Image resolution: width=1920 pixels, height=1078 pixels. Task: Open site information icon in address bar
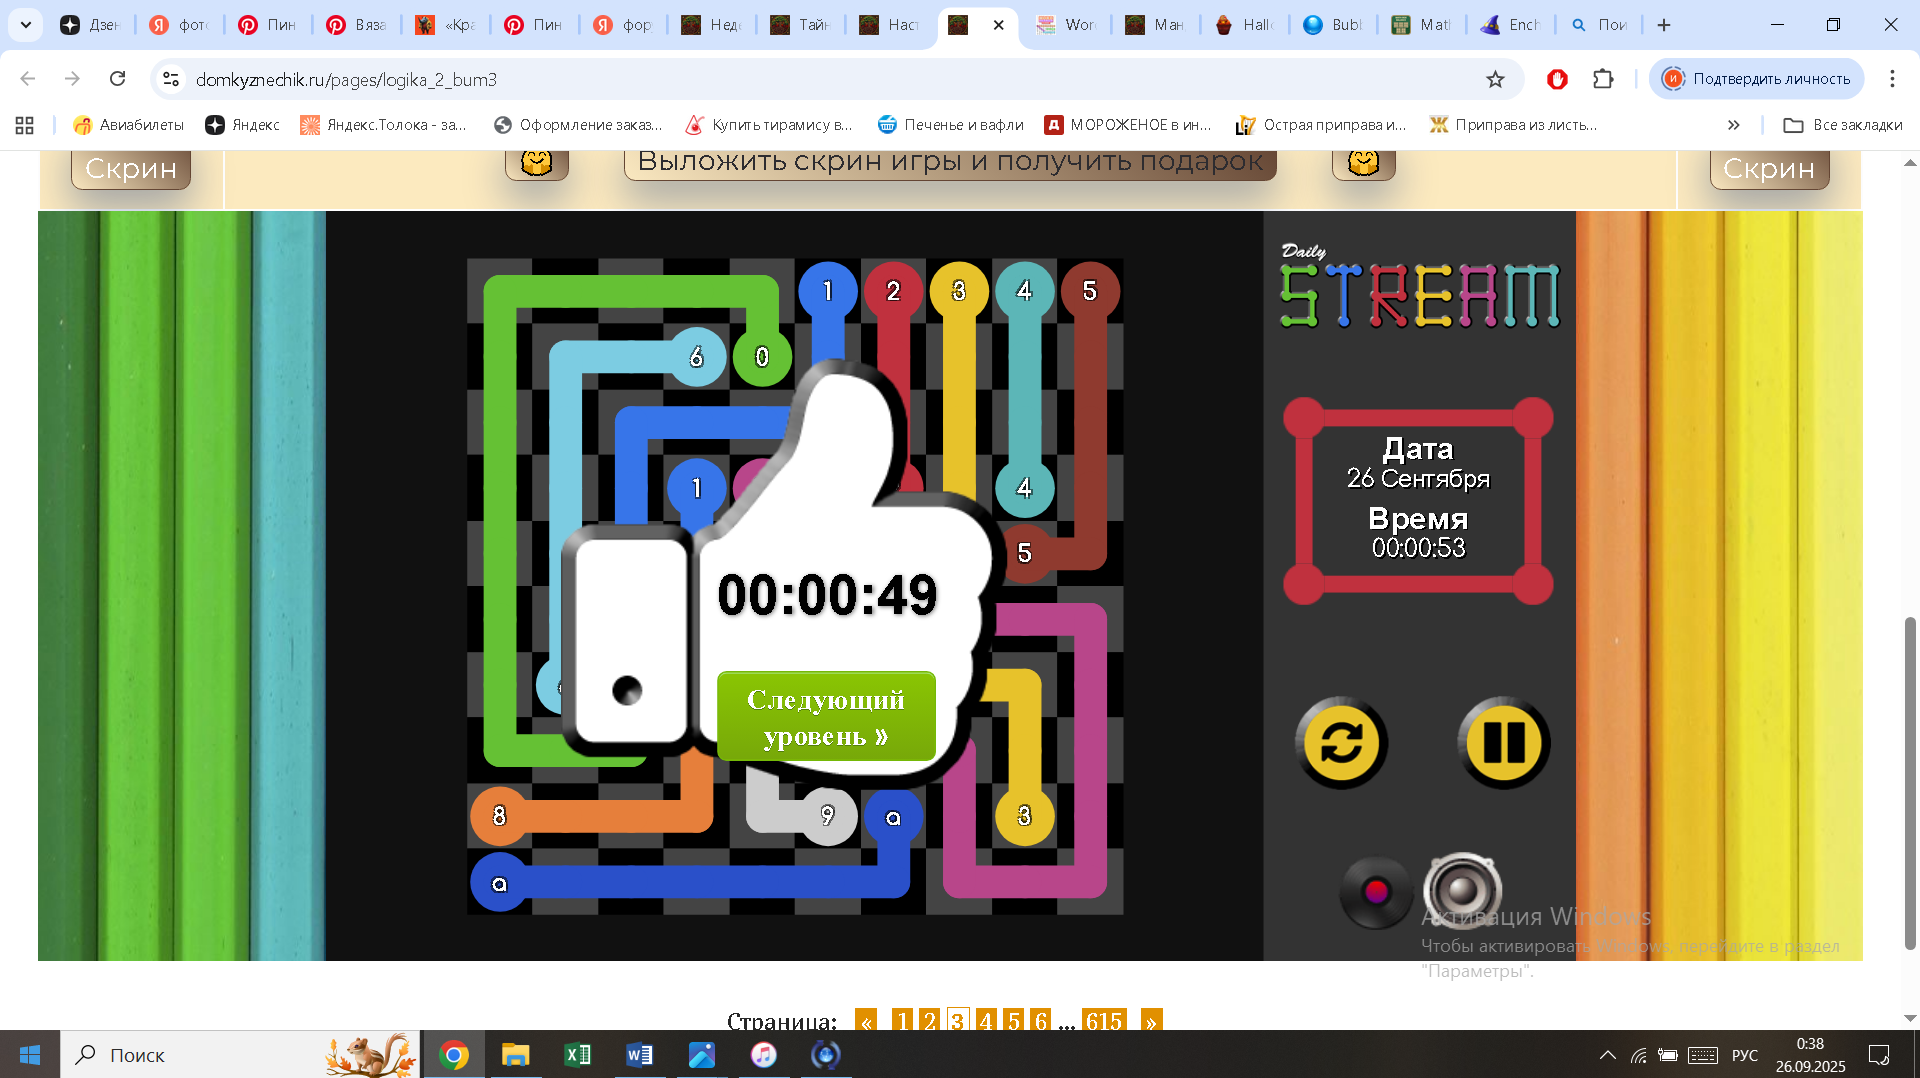[171, 79]
